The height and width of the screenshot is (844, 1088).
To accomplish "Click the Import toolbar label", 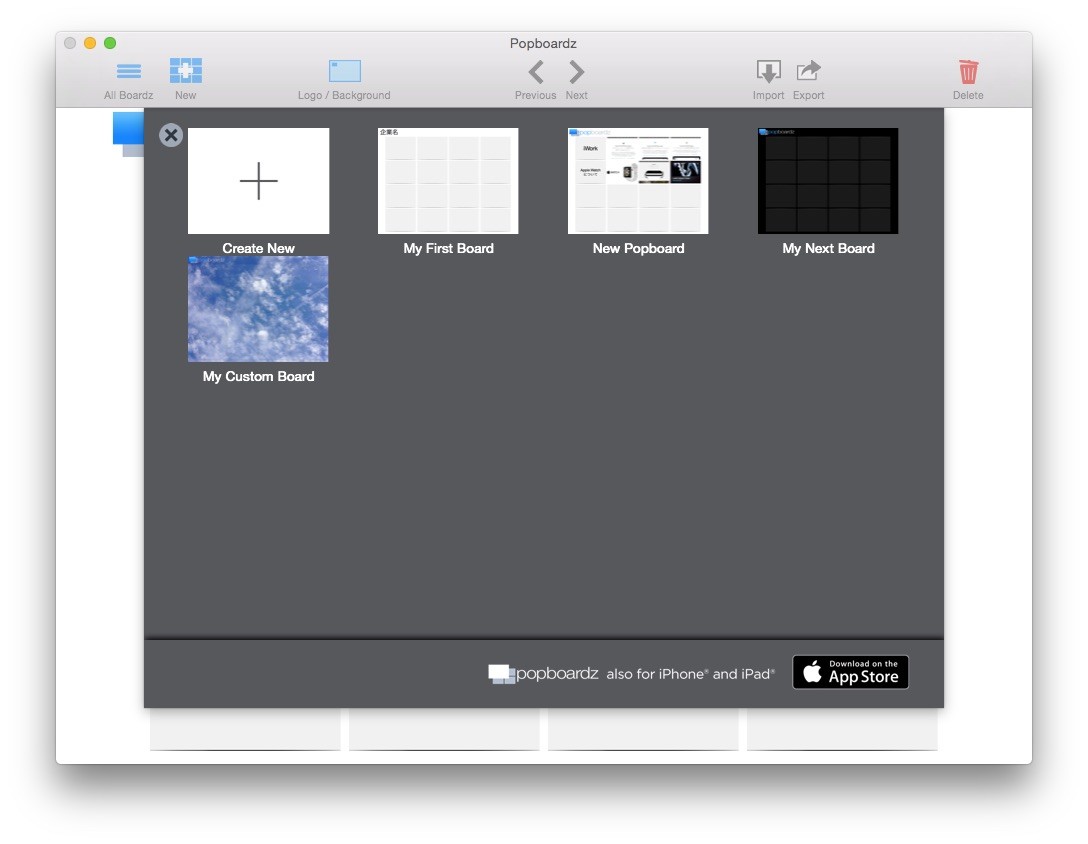I will (768, 95).
